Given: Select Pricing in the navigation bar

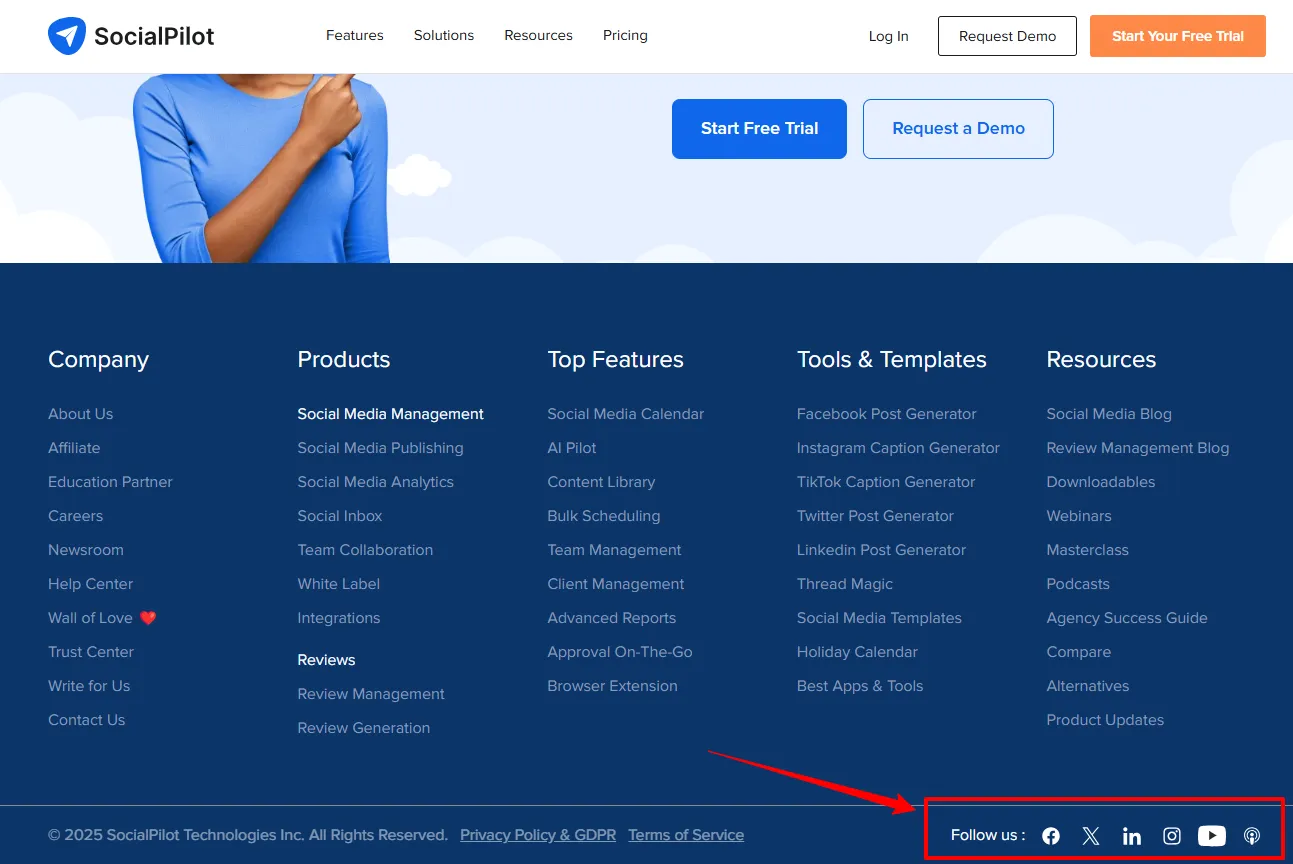Looking at the screenshot, I should point(624,35).
